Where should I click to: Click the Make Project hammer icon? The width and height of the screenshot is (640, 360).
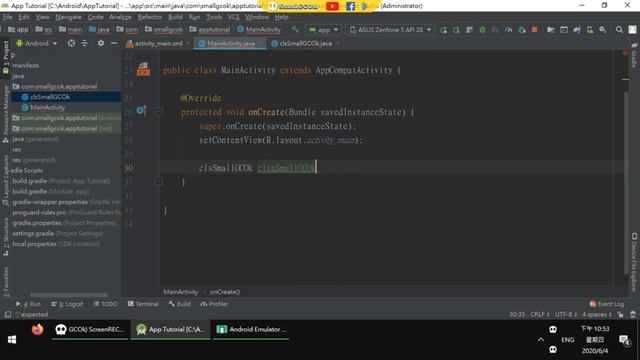tap(295, 29)
